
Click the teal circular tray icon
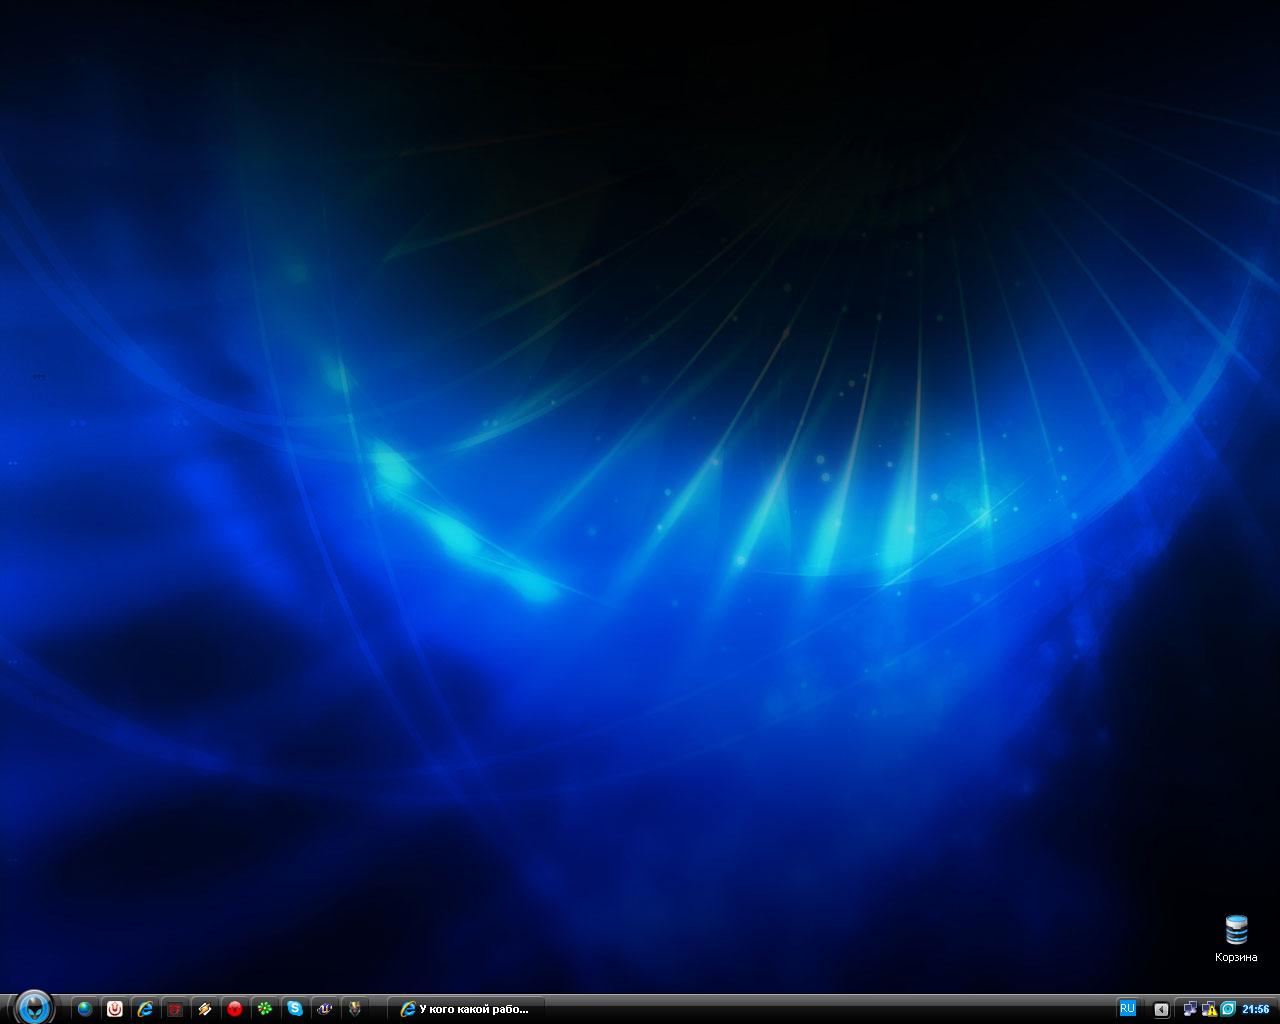coord(1227,1009)
